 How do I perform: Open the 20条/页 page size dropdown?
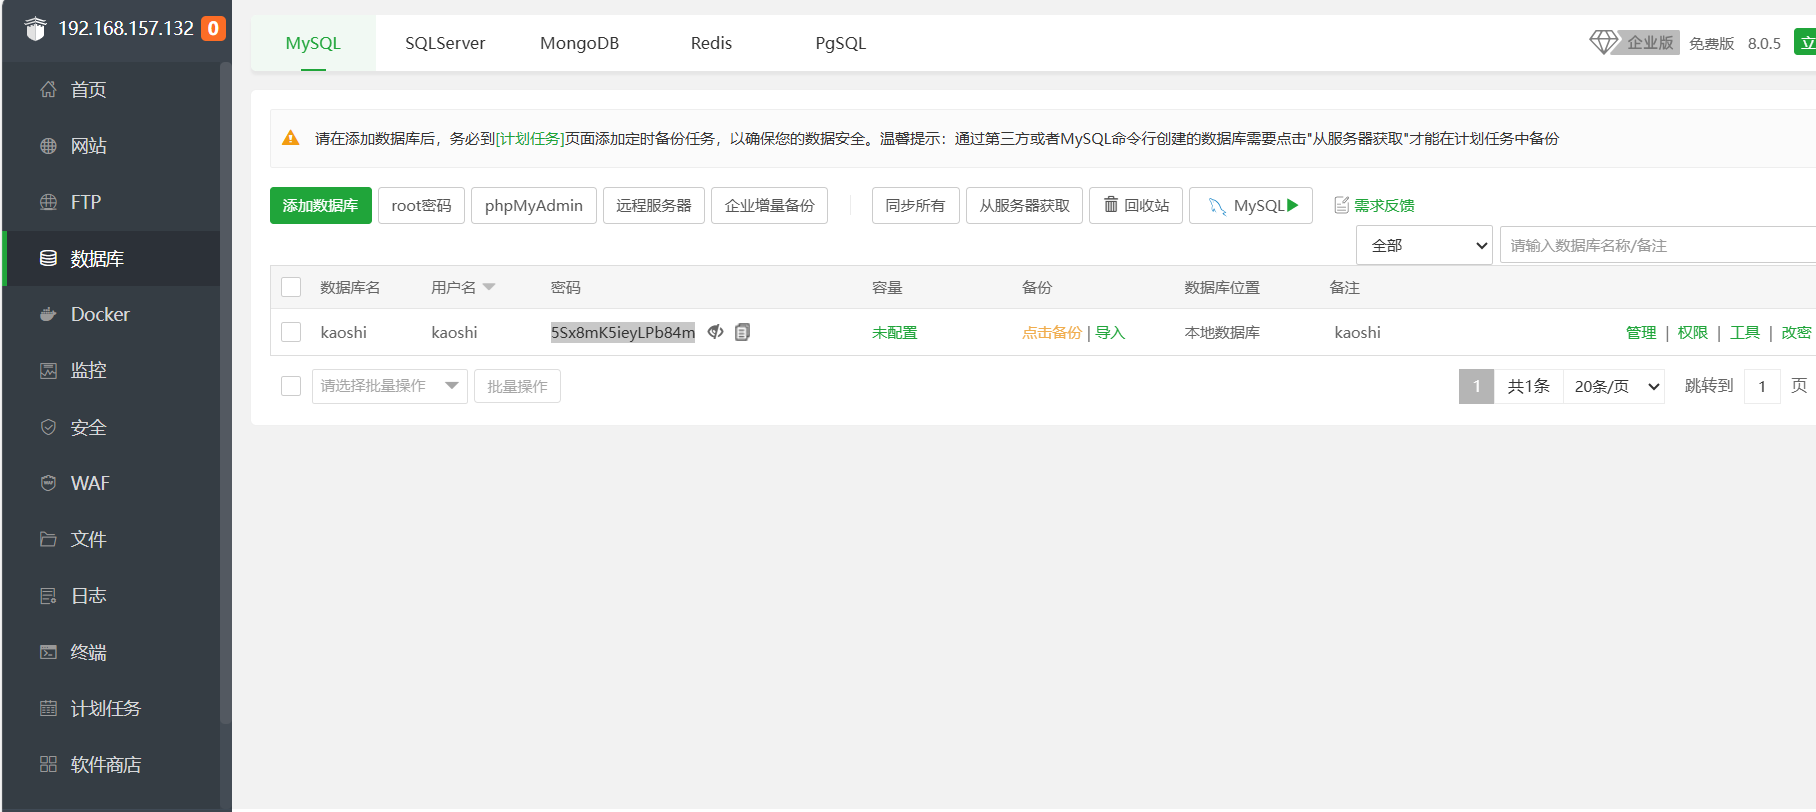click(1614, 386)
